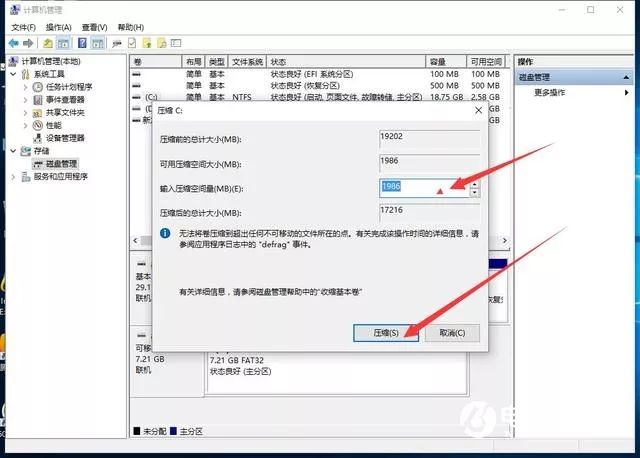The image size is (640, 458).
Task: Open 文件(F) menu
Action: point(23,27)
